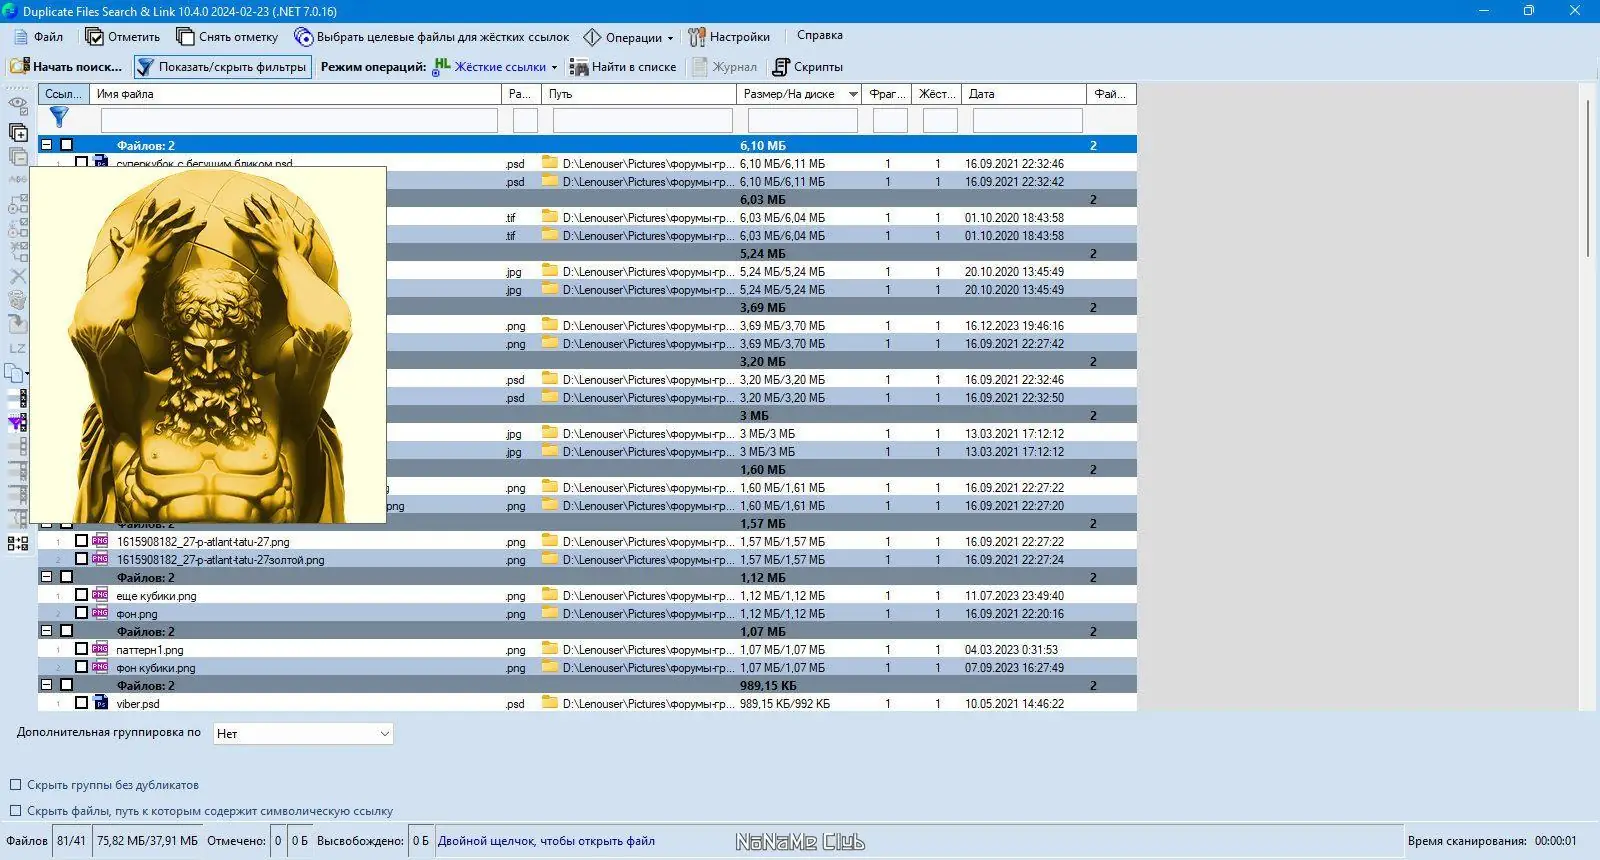Click the Настройки tools icon
The image size is (1600, 860).
tap(696, 37)
